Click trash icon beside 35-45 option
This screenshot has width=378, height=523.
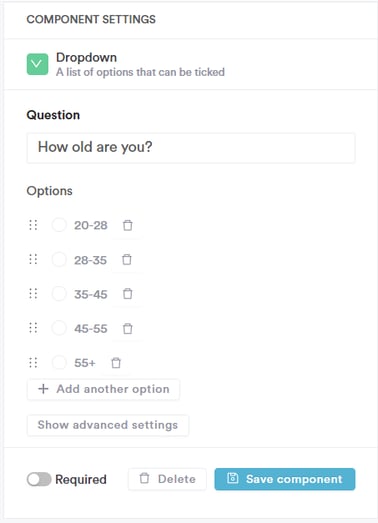click(127, 294)
